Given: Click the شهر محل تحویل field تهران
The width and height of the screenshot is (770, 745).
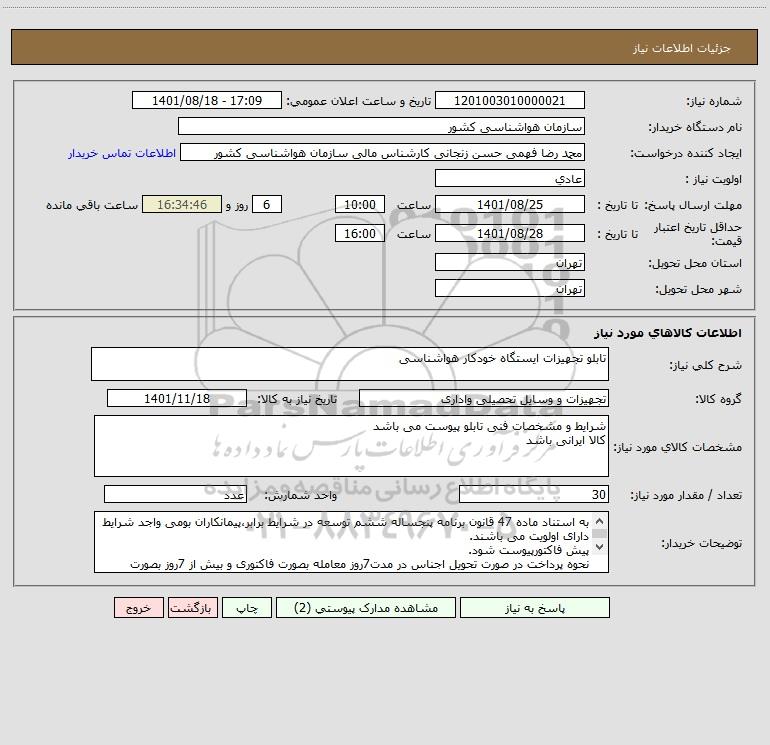Looking at the screenshot, I should (x=510, y=288).
